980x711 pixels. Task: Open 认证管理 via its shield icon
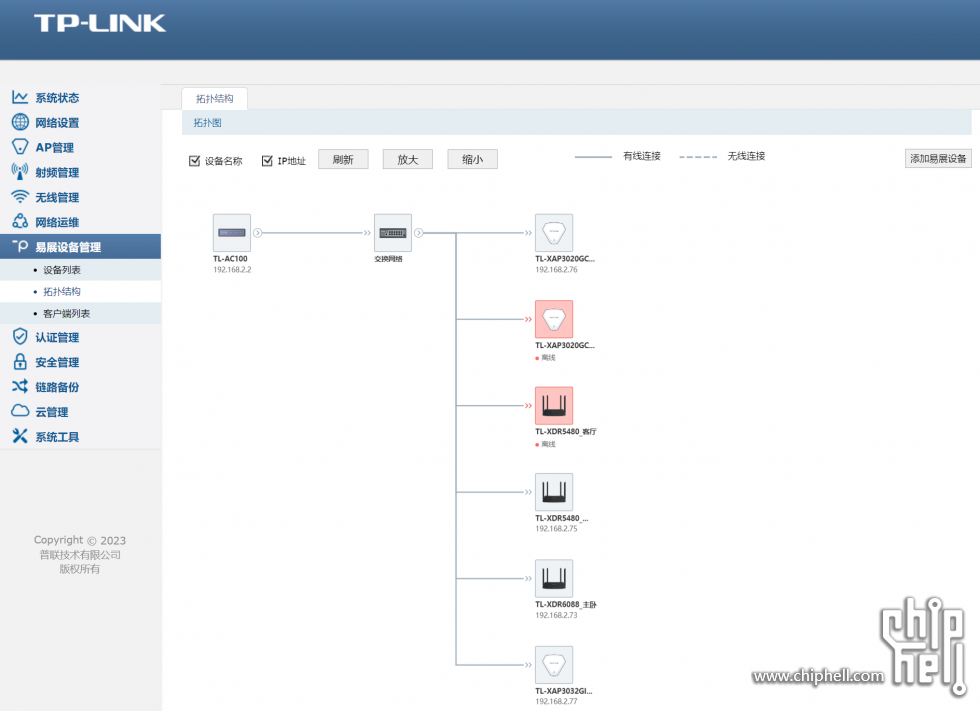pos(20,337)
